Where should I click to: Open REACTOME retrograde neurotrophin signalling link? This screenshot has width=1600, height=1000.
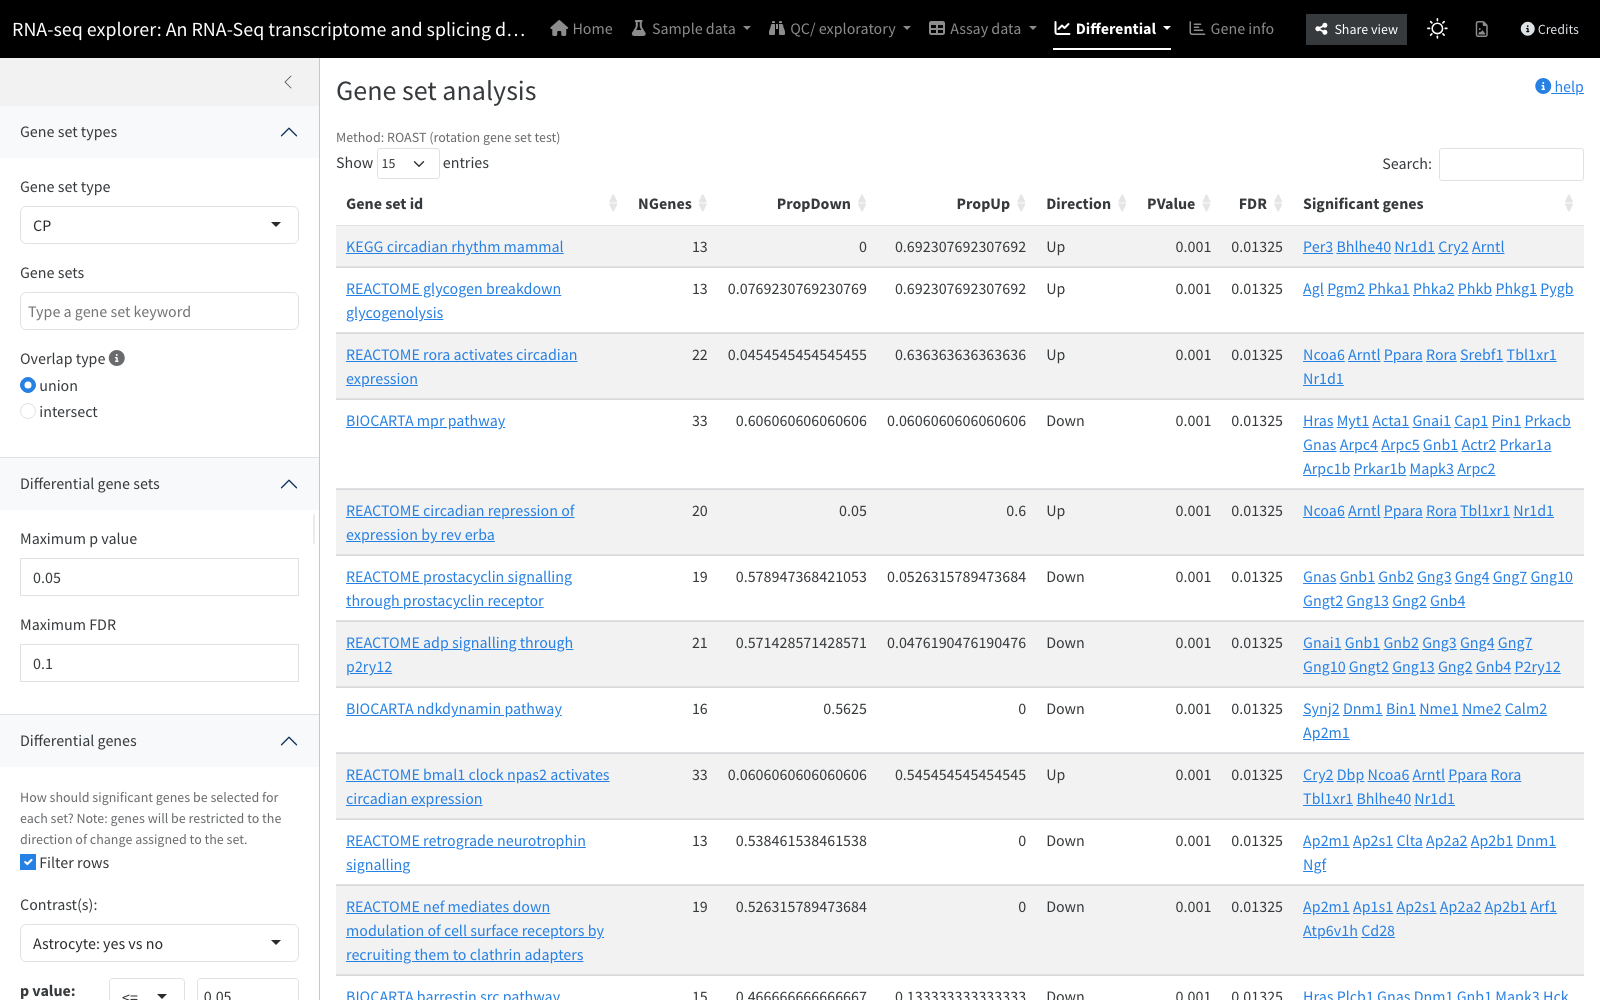pos(465,852)
